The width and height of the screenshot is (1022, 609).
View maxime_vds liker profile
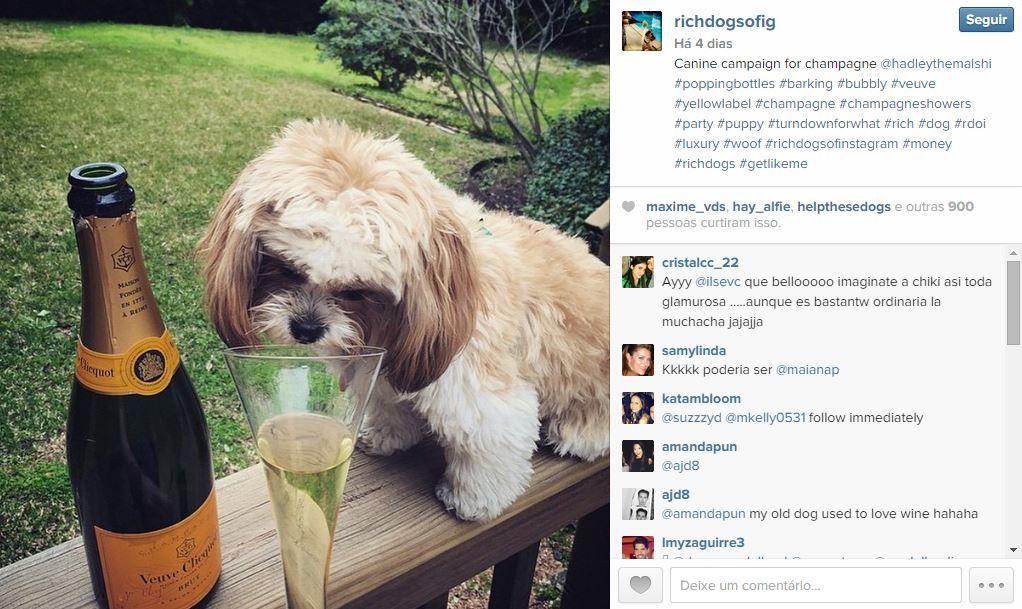685,206
